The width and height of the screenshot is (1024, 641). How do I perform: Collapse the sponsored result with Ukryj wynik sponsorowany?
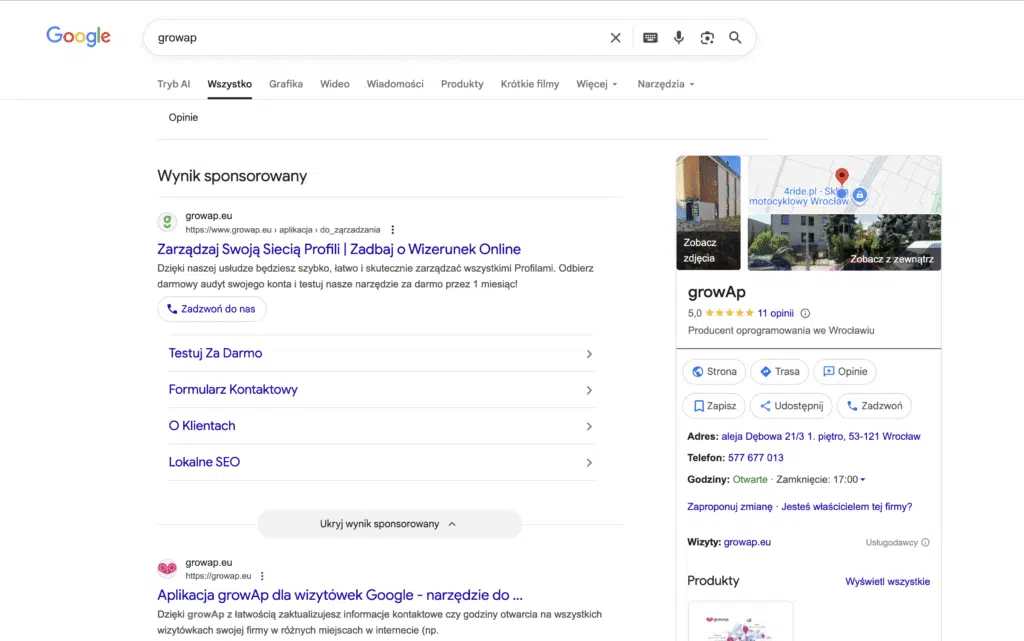(x=390, y=524)
